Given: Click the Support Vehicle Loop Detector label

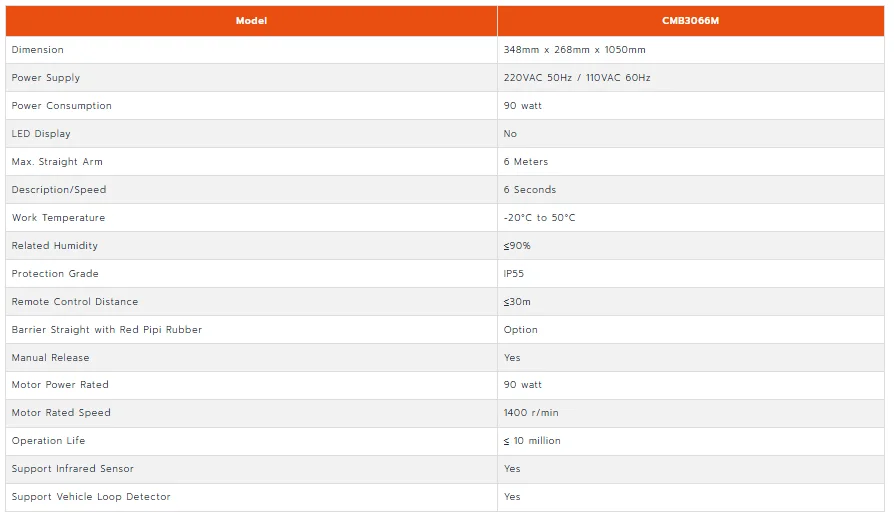Looking at the screenshot, I should click(91, 496).
